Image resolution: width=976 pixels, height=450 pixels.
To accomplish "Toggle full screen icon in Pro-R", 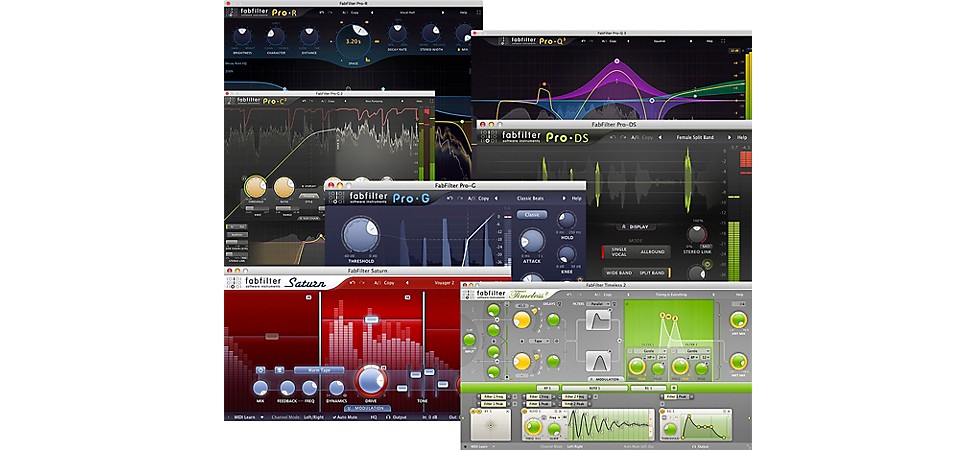I will 479,12.
